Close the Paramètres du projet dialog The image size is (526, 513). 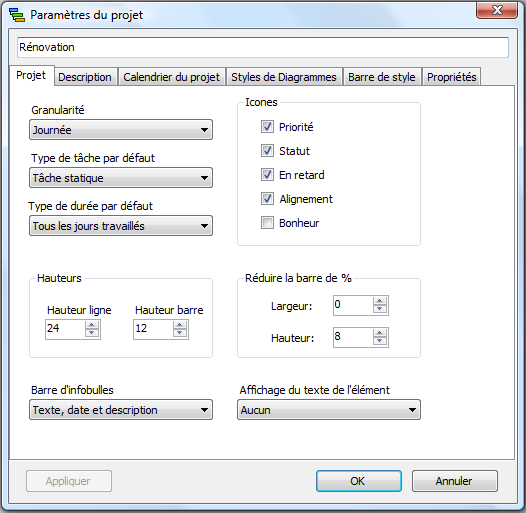[x=497, y=10]
